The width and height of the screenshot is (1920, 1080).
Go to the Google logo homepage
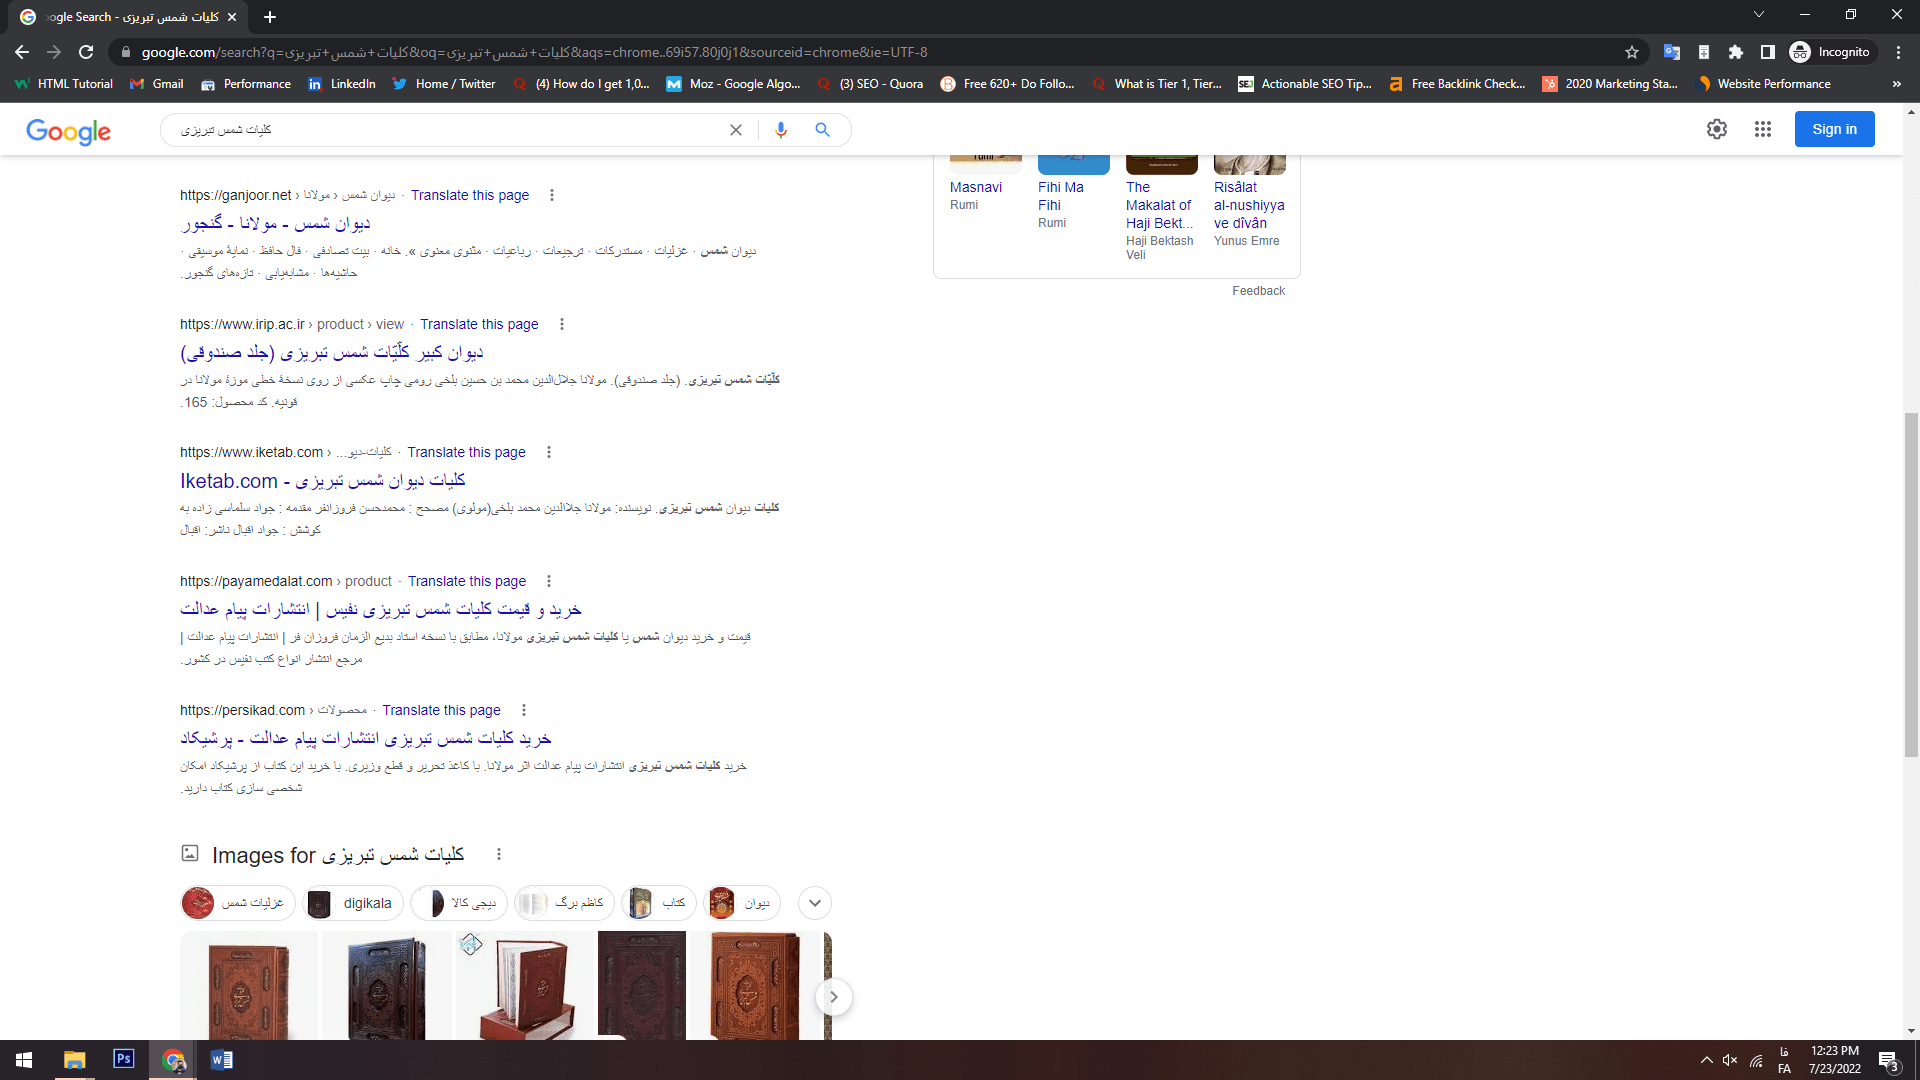point(68,131)
